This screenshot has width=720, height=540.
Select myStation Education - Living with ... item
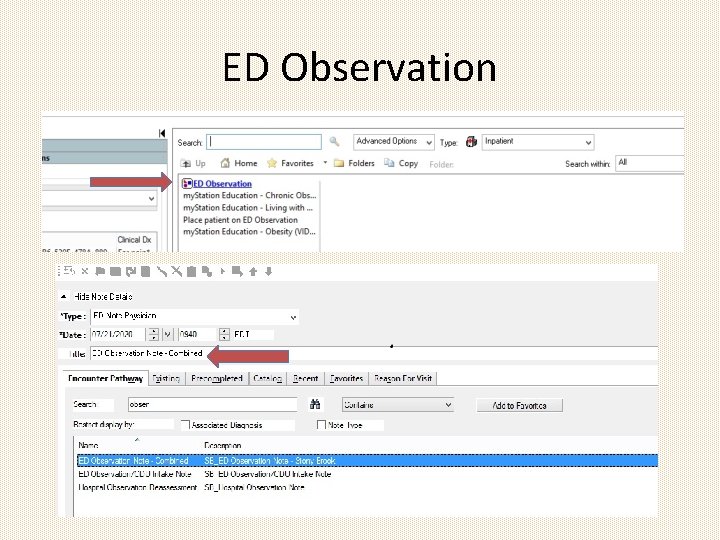[248, 208]
